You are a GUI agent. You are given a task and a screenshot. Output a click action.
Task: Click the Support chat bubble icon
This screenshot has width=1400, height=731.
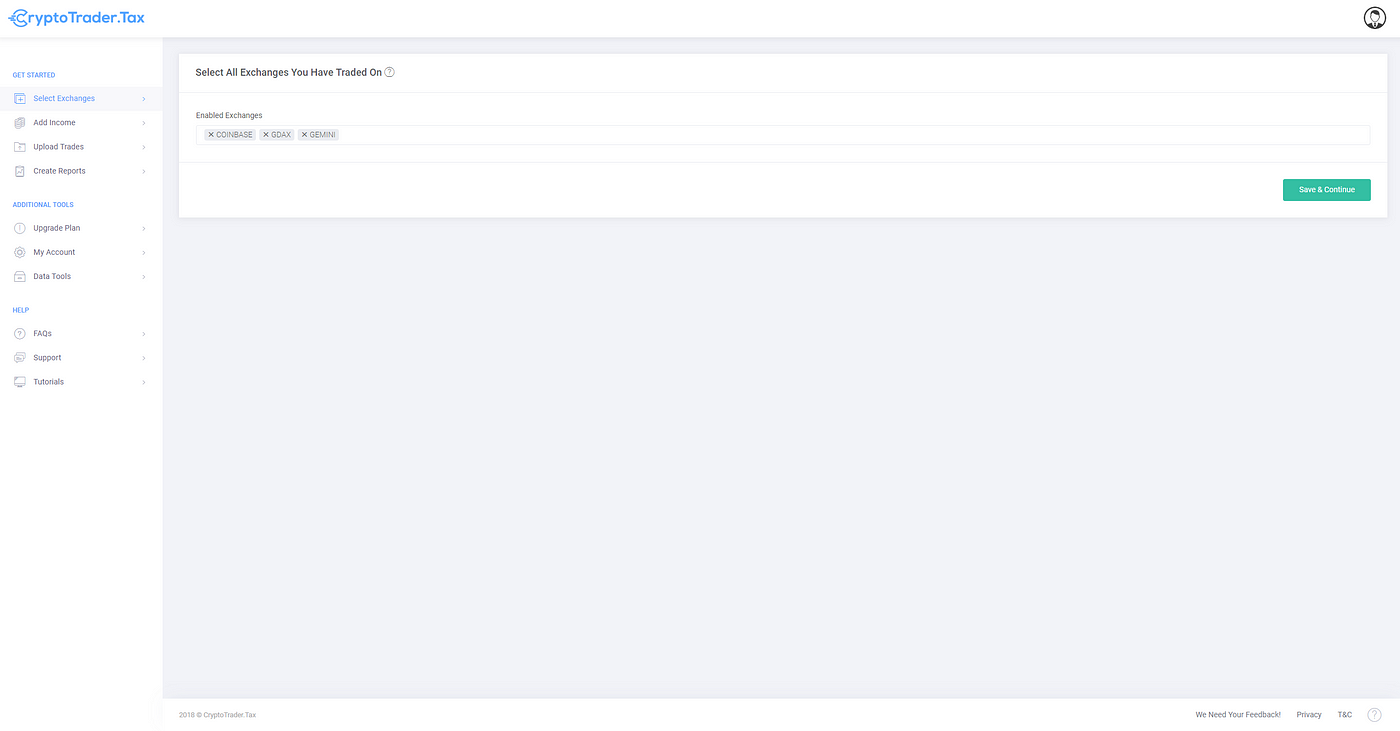(x=20, y=357)
